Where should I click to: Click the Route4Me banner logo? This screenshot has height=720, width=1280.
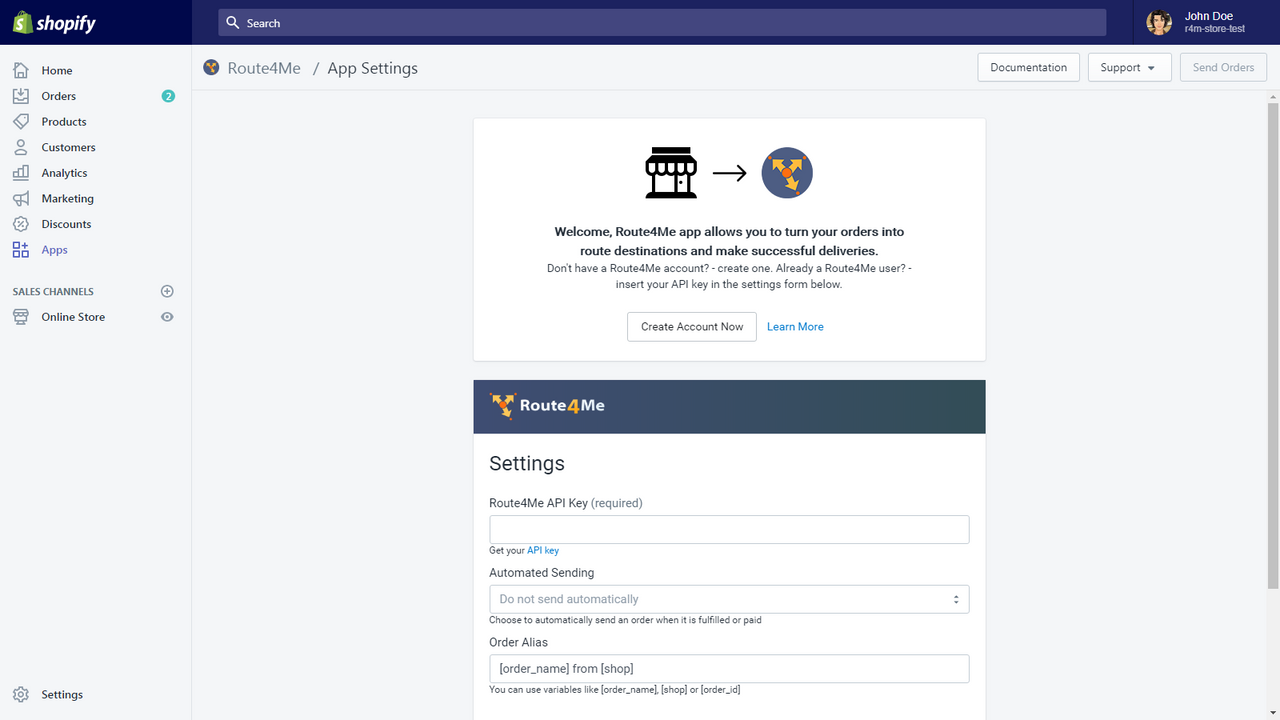(548, 406)
